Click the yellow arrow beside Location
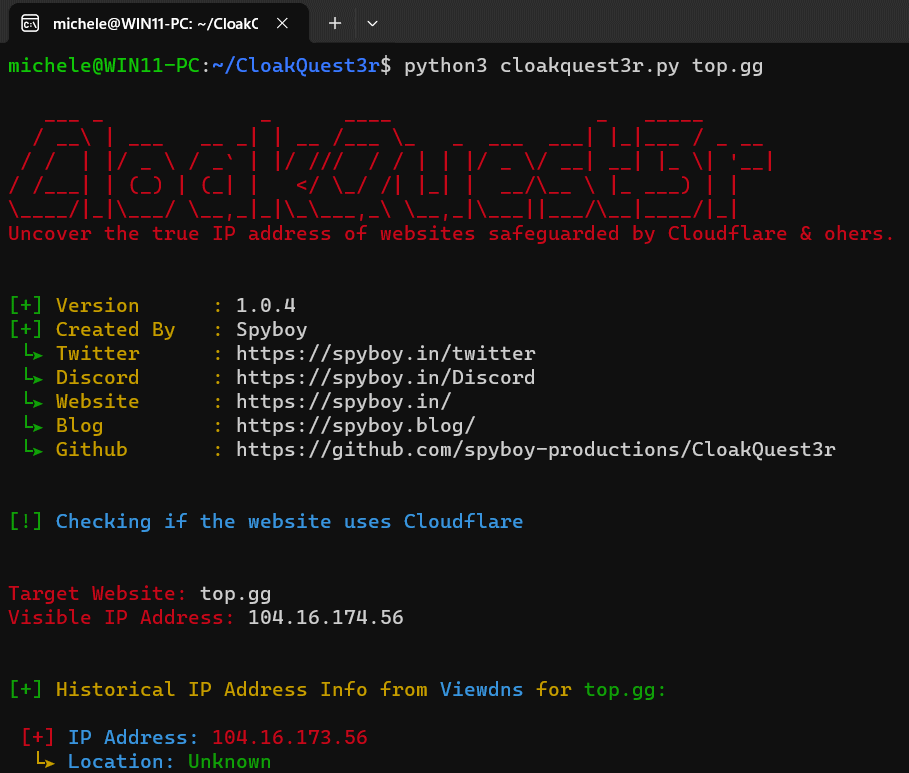The width and height of the screenshot is (909, 773). pyautogui.click(x=45, y=760)
